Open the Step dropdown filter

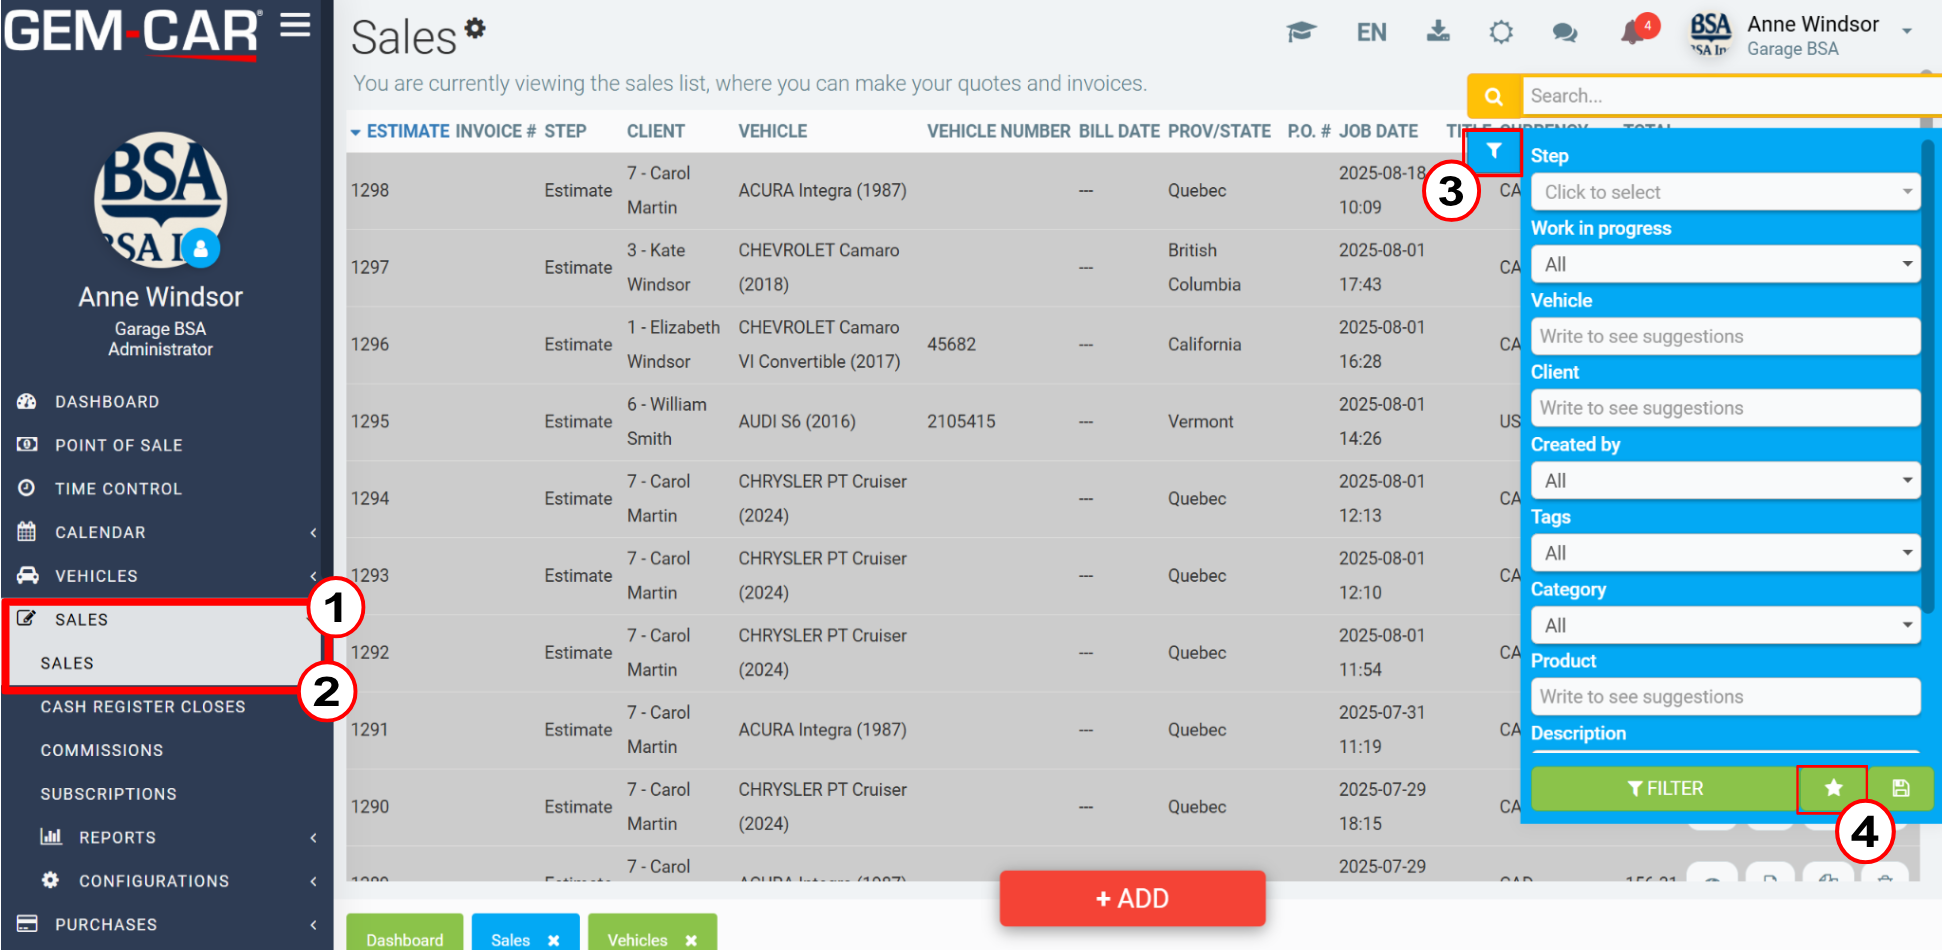(x=1725, y=192)
